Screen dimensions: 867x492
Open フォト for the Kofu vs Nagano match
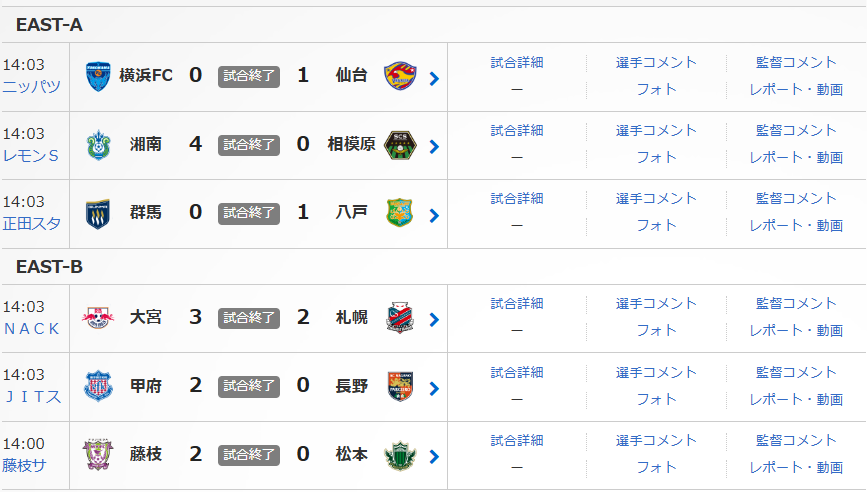pyautogui.click(x=656, y=399)
